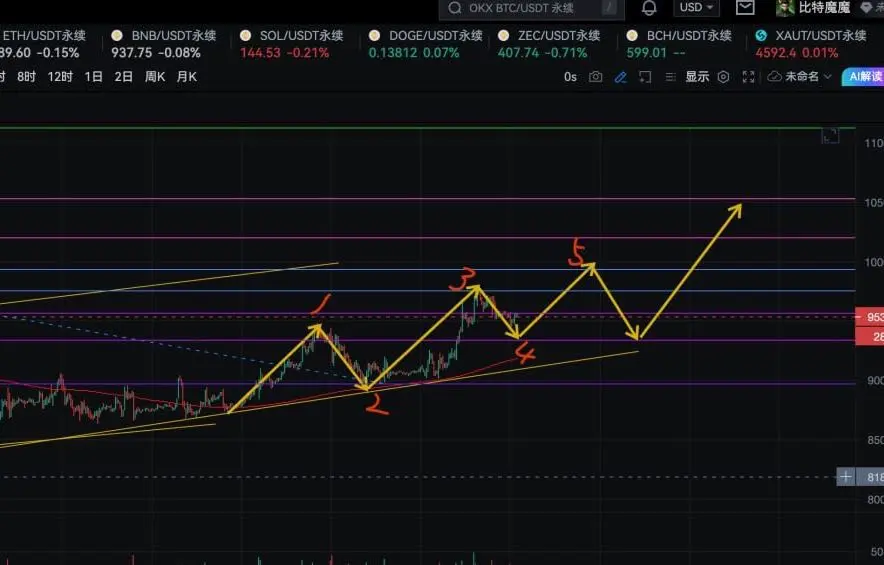Click DOGE price 0.13812

393,53
